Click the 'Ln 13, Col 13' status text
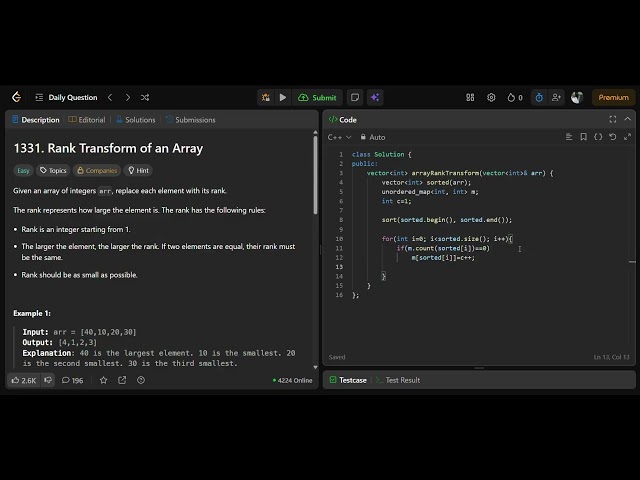 coord(611,357)
